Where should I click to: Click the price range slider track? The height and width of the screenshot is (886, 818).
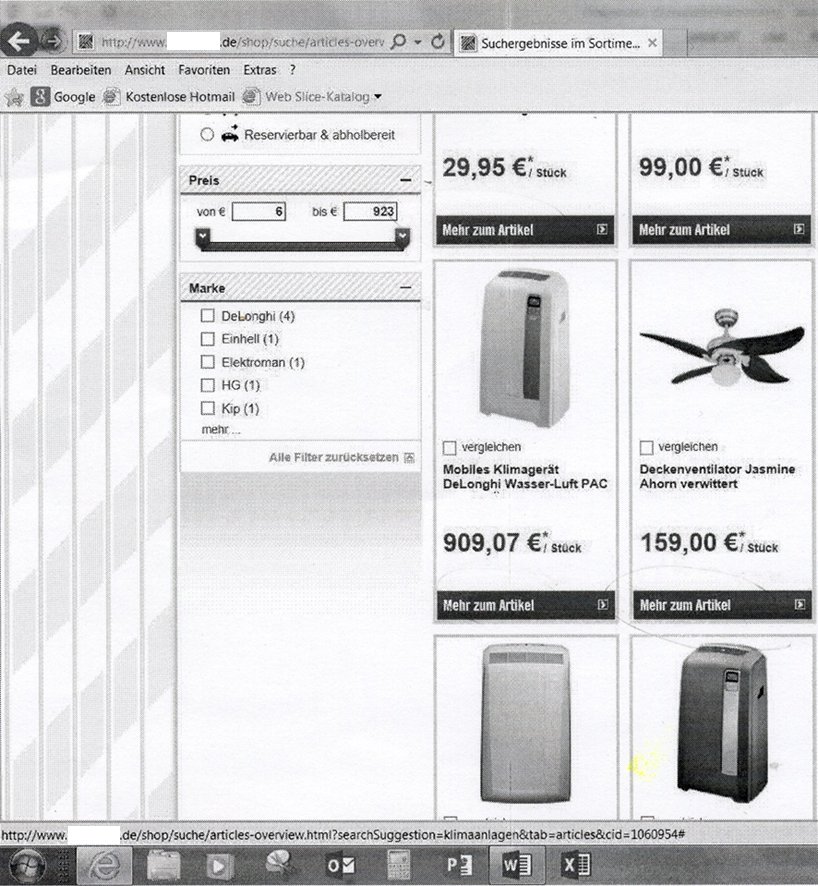tap(302, 246)
